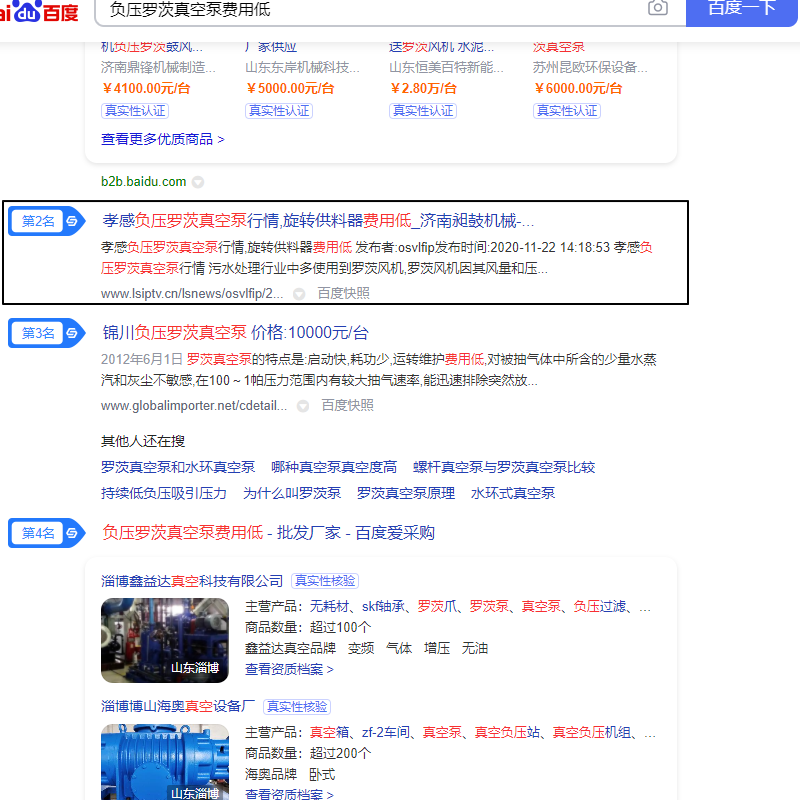Click the 第4名 rank badge

pyautogui.click(x=46, y=533)
